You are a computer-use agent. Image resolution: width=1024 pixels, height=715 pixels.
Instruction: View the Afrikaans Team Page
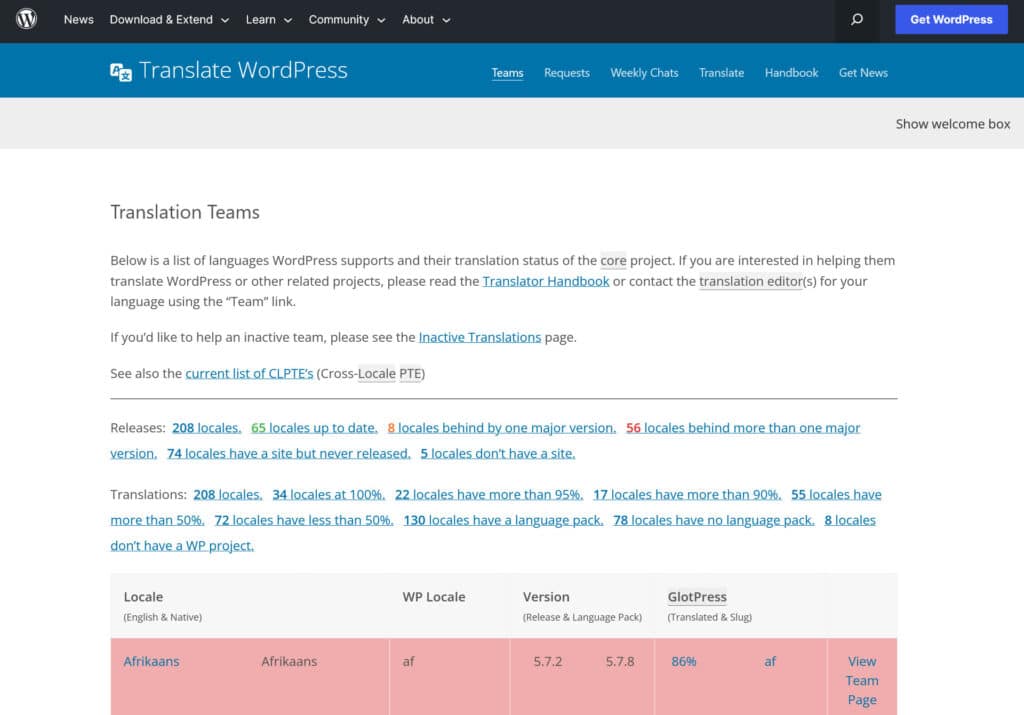(x=861, y=680)
